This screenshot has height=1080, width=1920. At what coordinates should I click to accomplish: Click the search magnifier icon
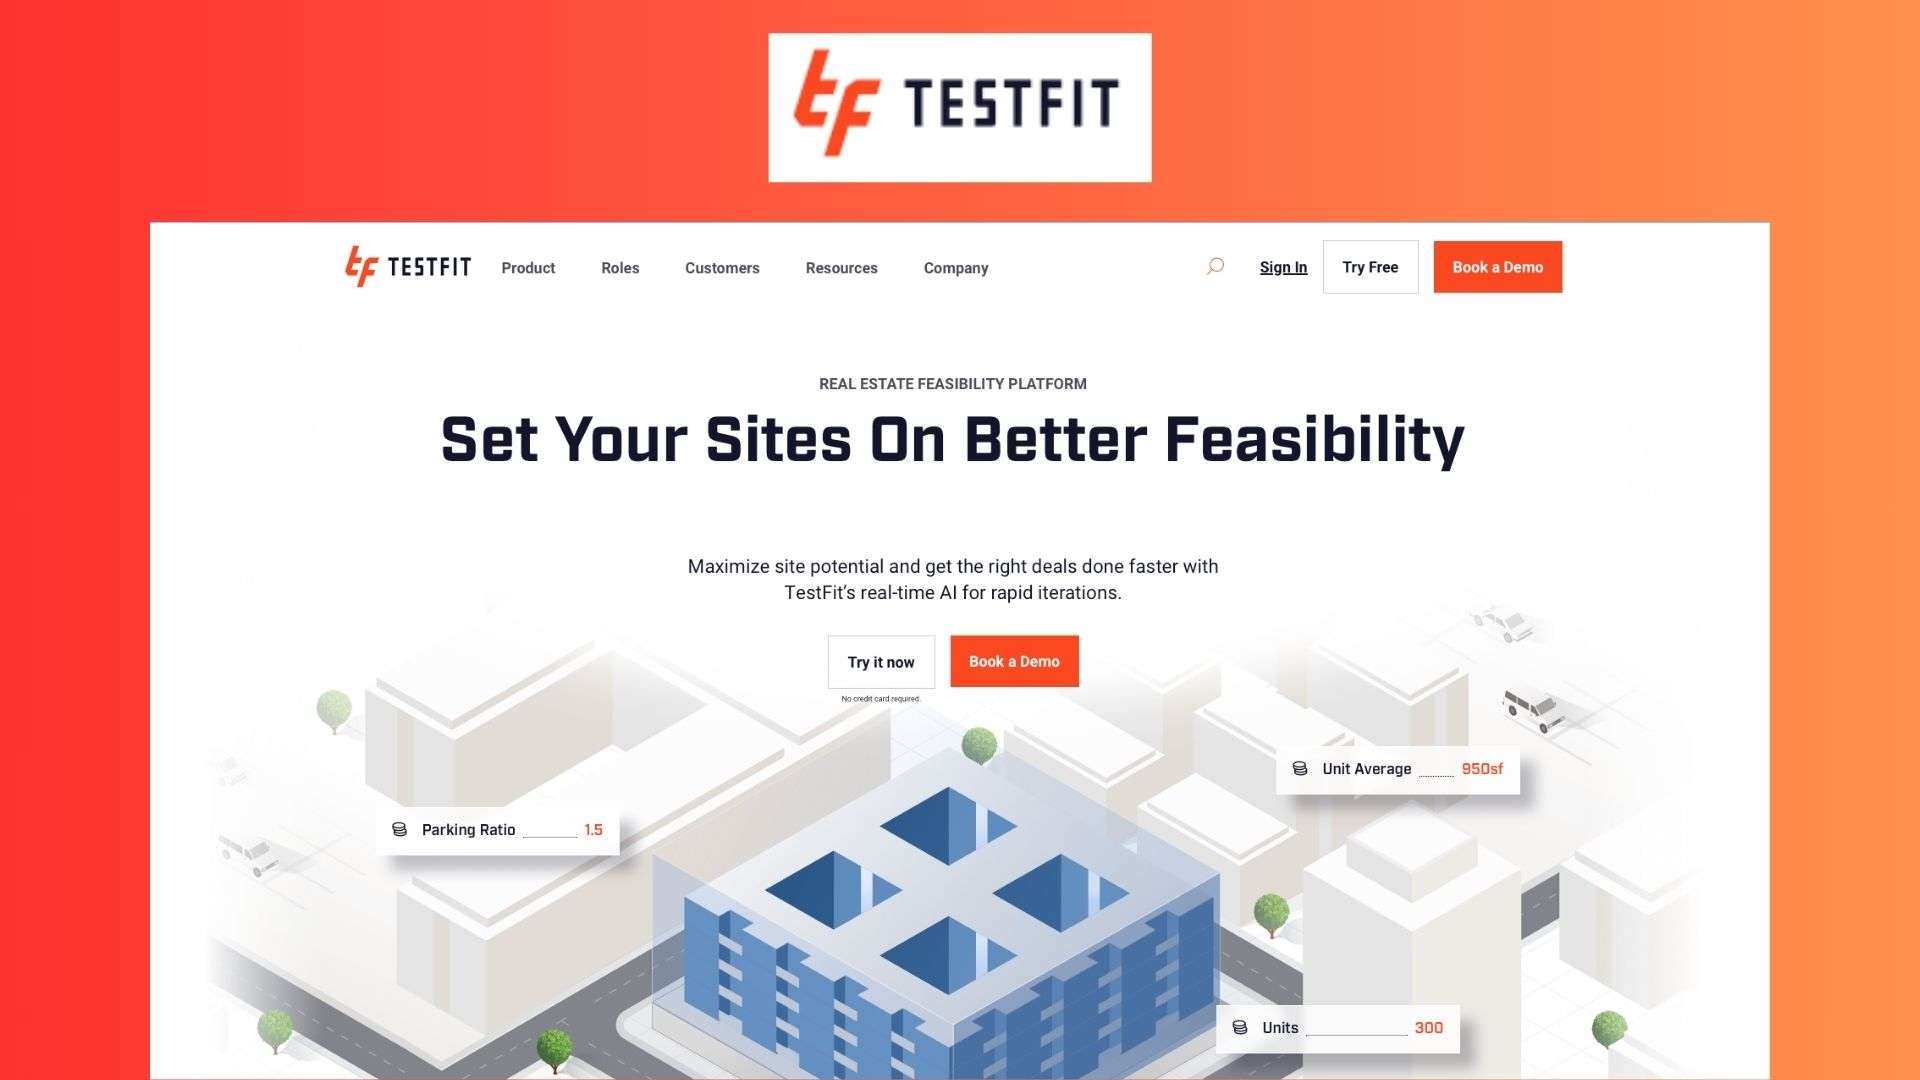click(x=1215, y=265)
